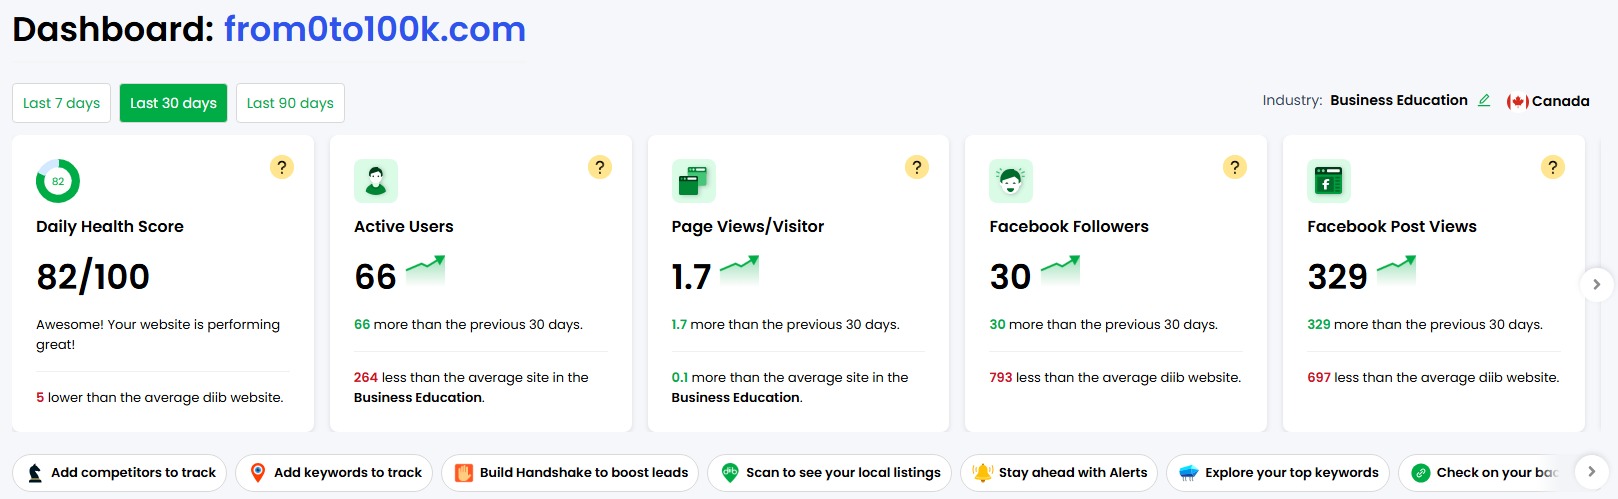
Task: Click Add keywords to track button
Action: click(x=334, y=472)
